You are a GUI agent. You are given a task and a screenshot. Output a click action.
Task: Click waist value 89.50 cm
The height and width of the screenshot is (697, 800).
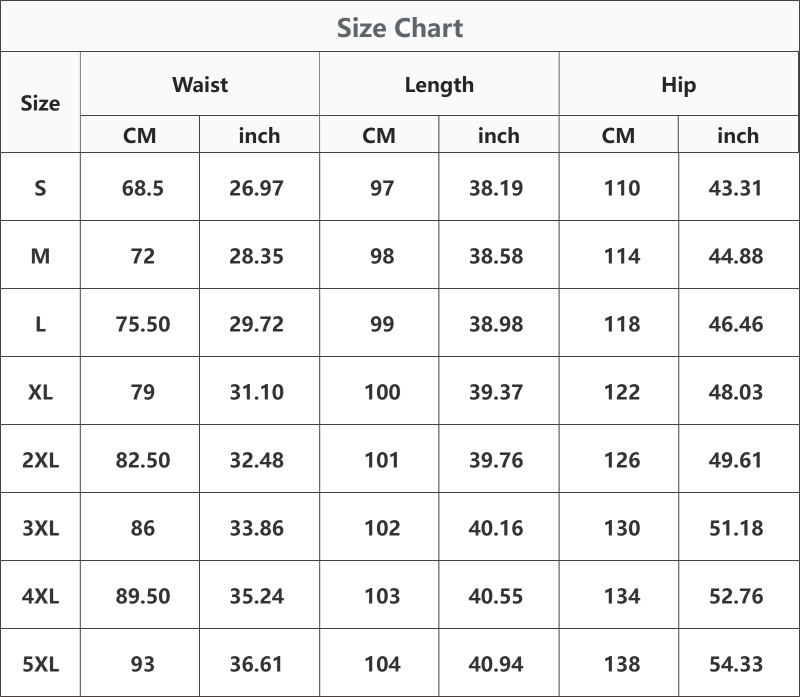click(x=142, y=596)
